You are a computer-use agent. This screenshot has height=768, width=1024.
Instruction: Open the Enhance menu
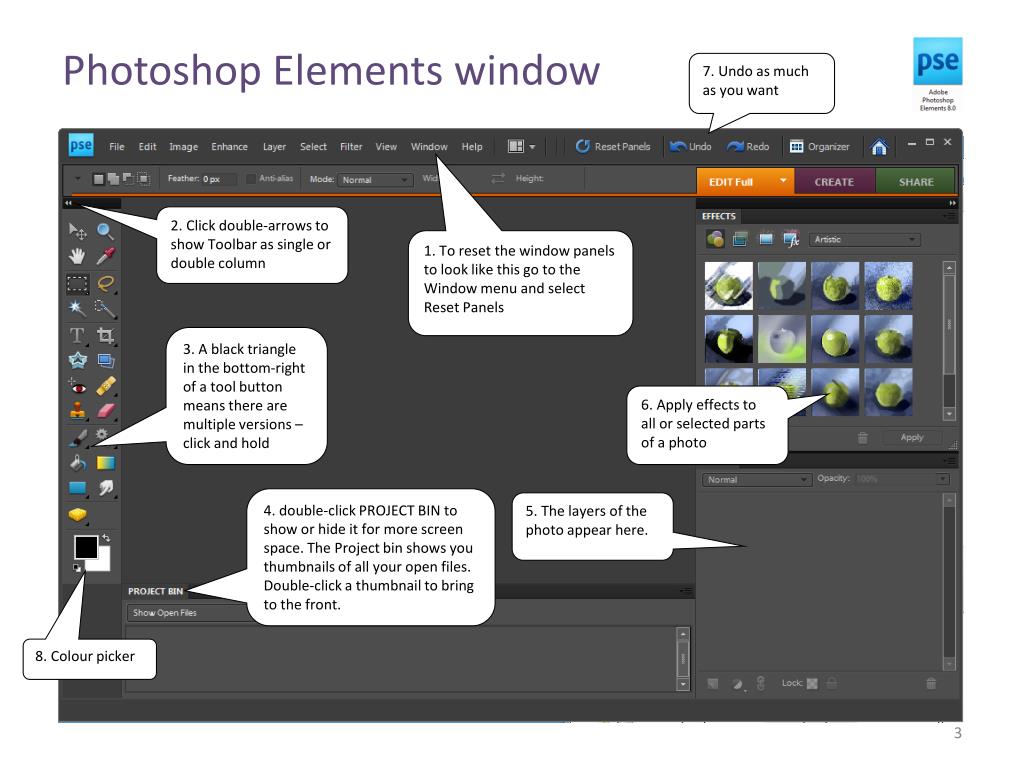[229, 147]
